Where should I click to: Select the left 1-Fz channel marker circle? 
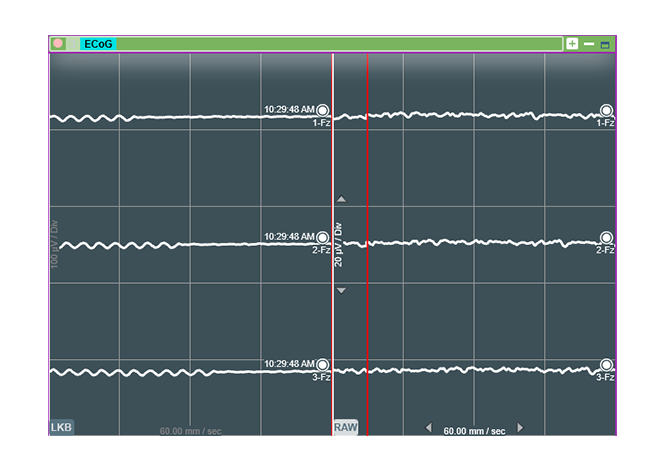click(x=323, y=111)
